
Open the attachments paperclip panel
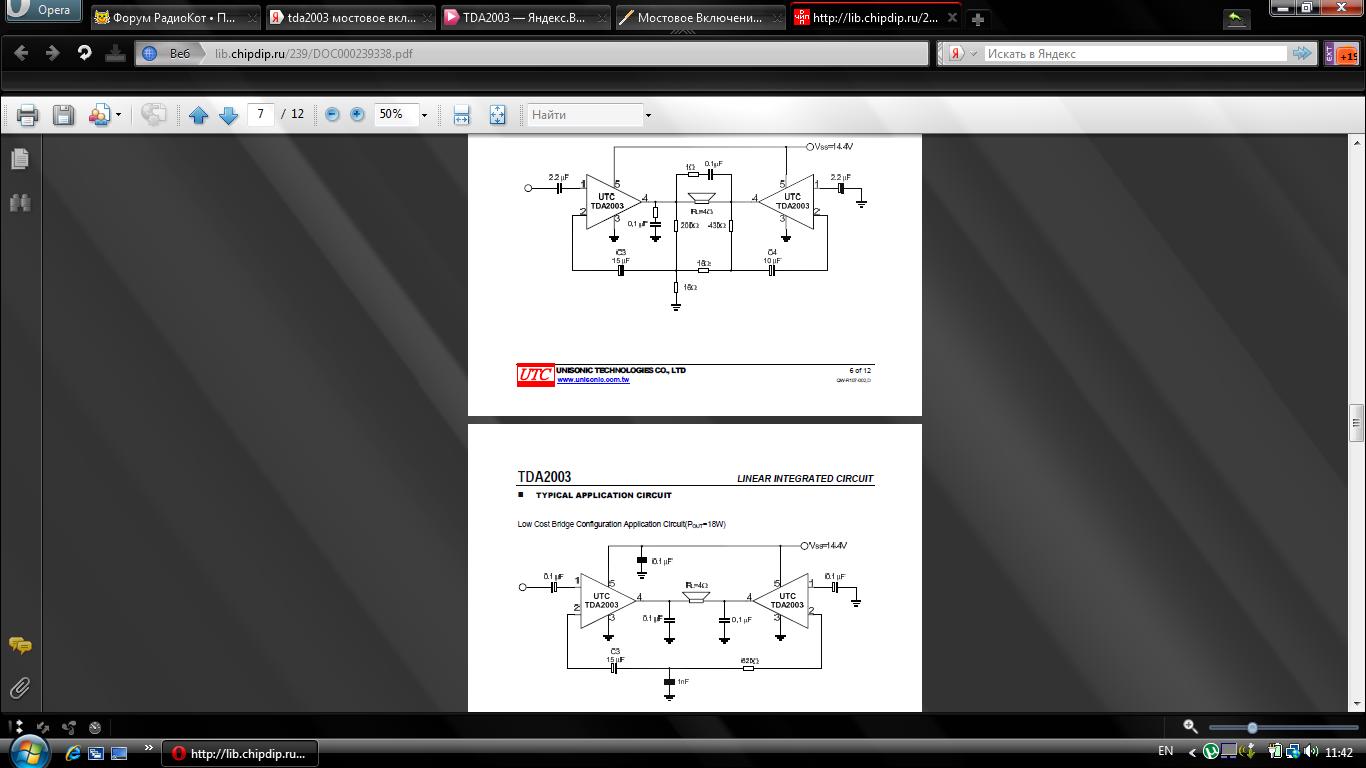[20, 688]
